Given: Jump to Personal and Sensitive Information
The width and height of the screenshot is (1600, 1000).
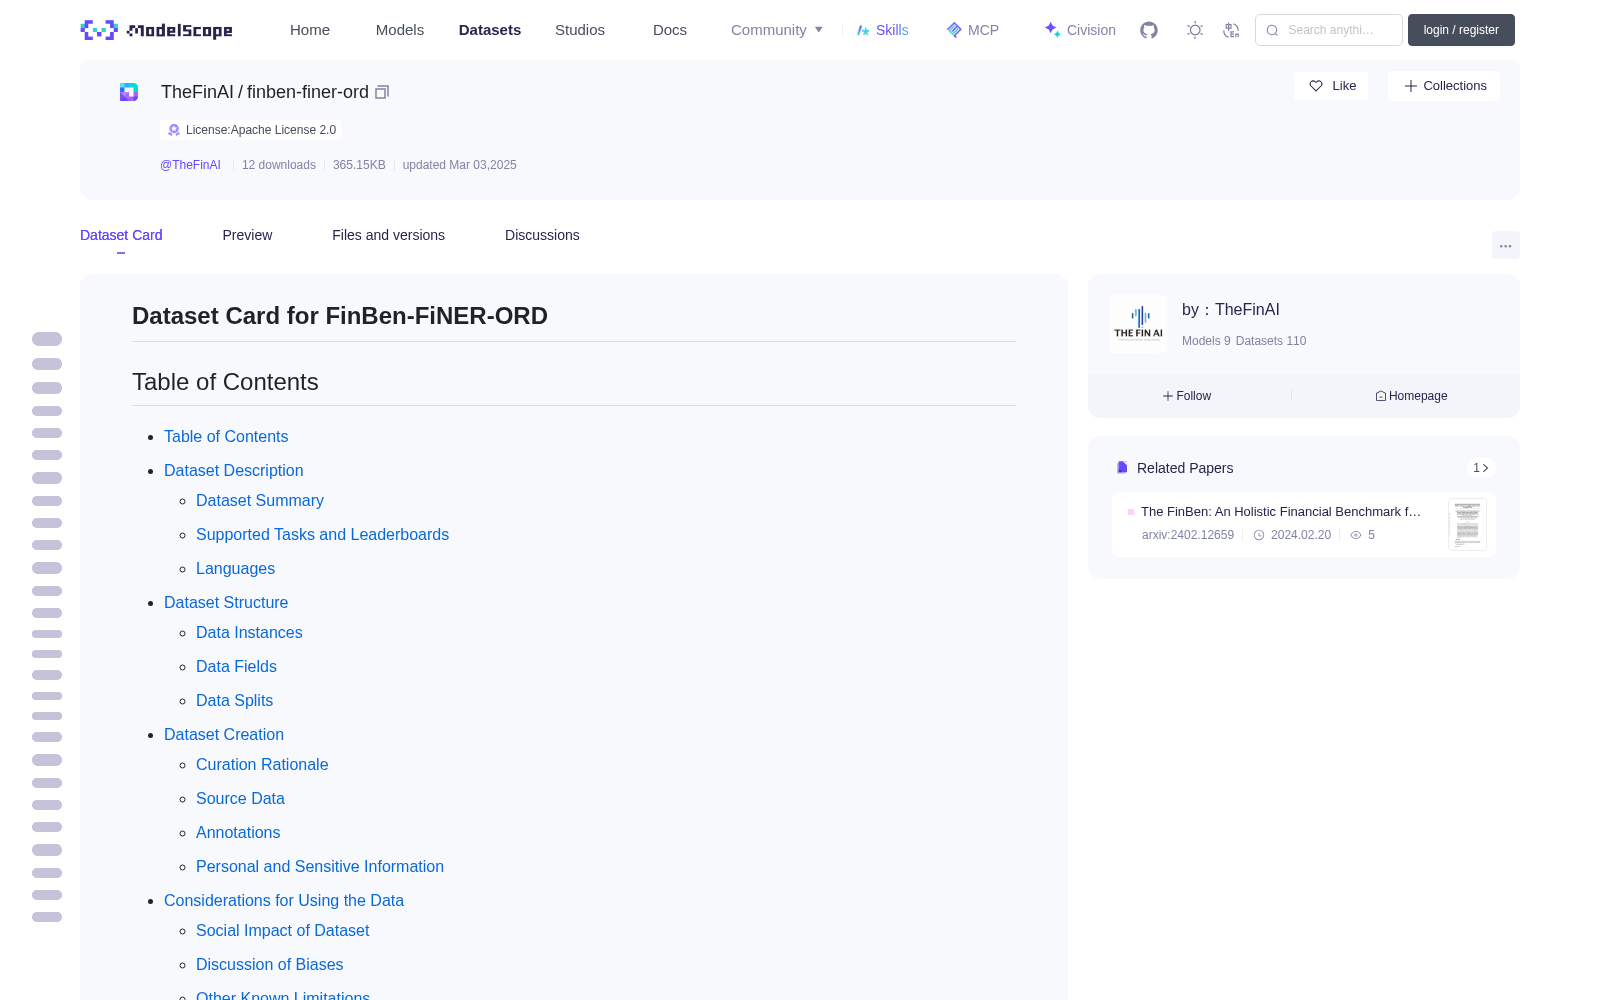Looking at the screenshot, I should click(320, 866).
